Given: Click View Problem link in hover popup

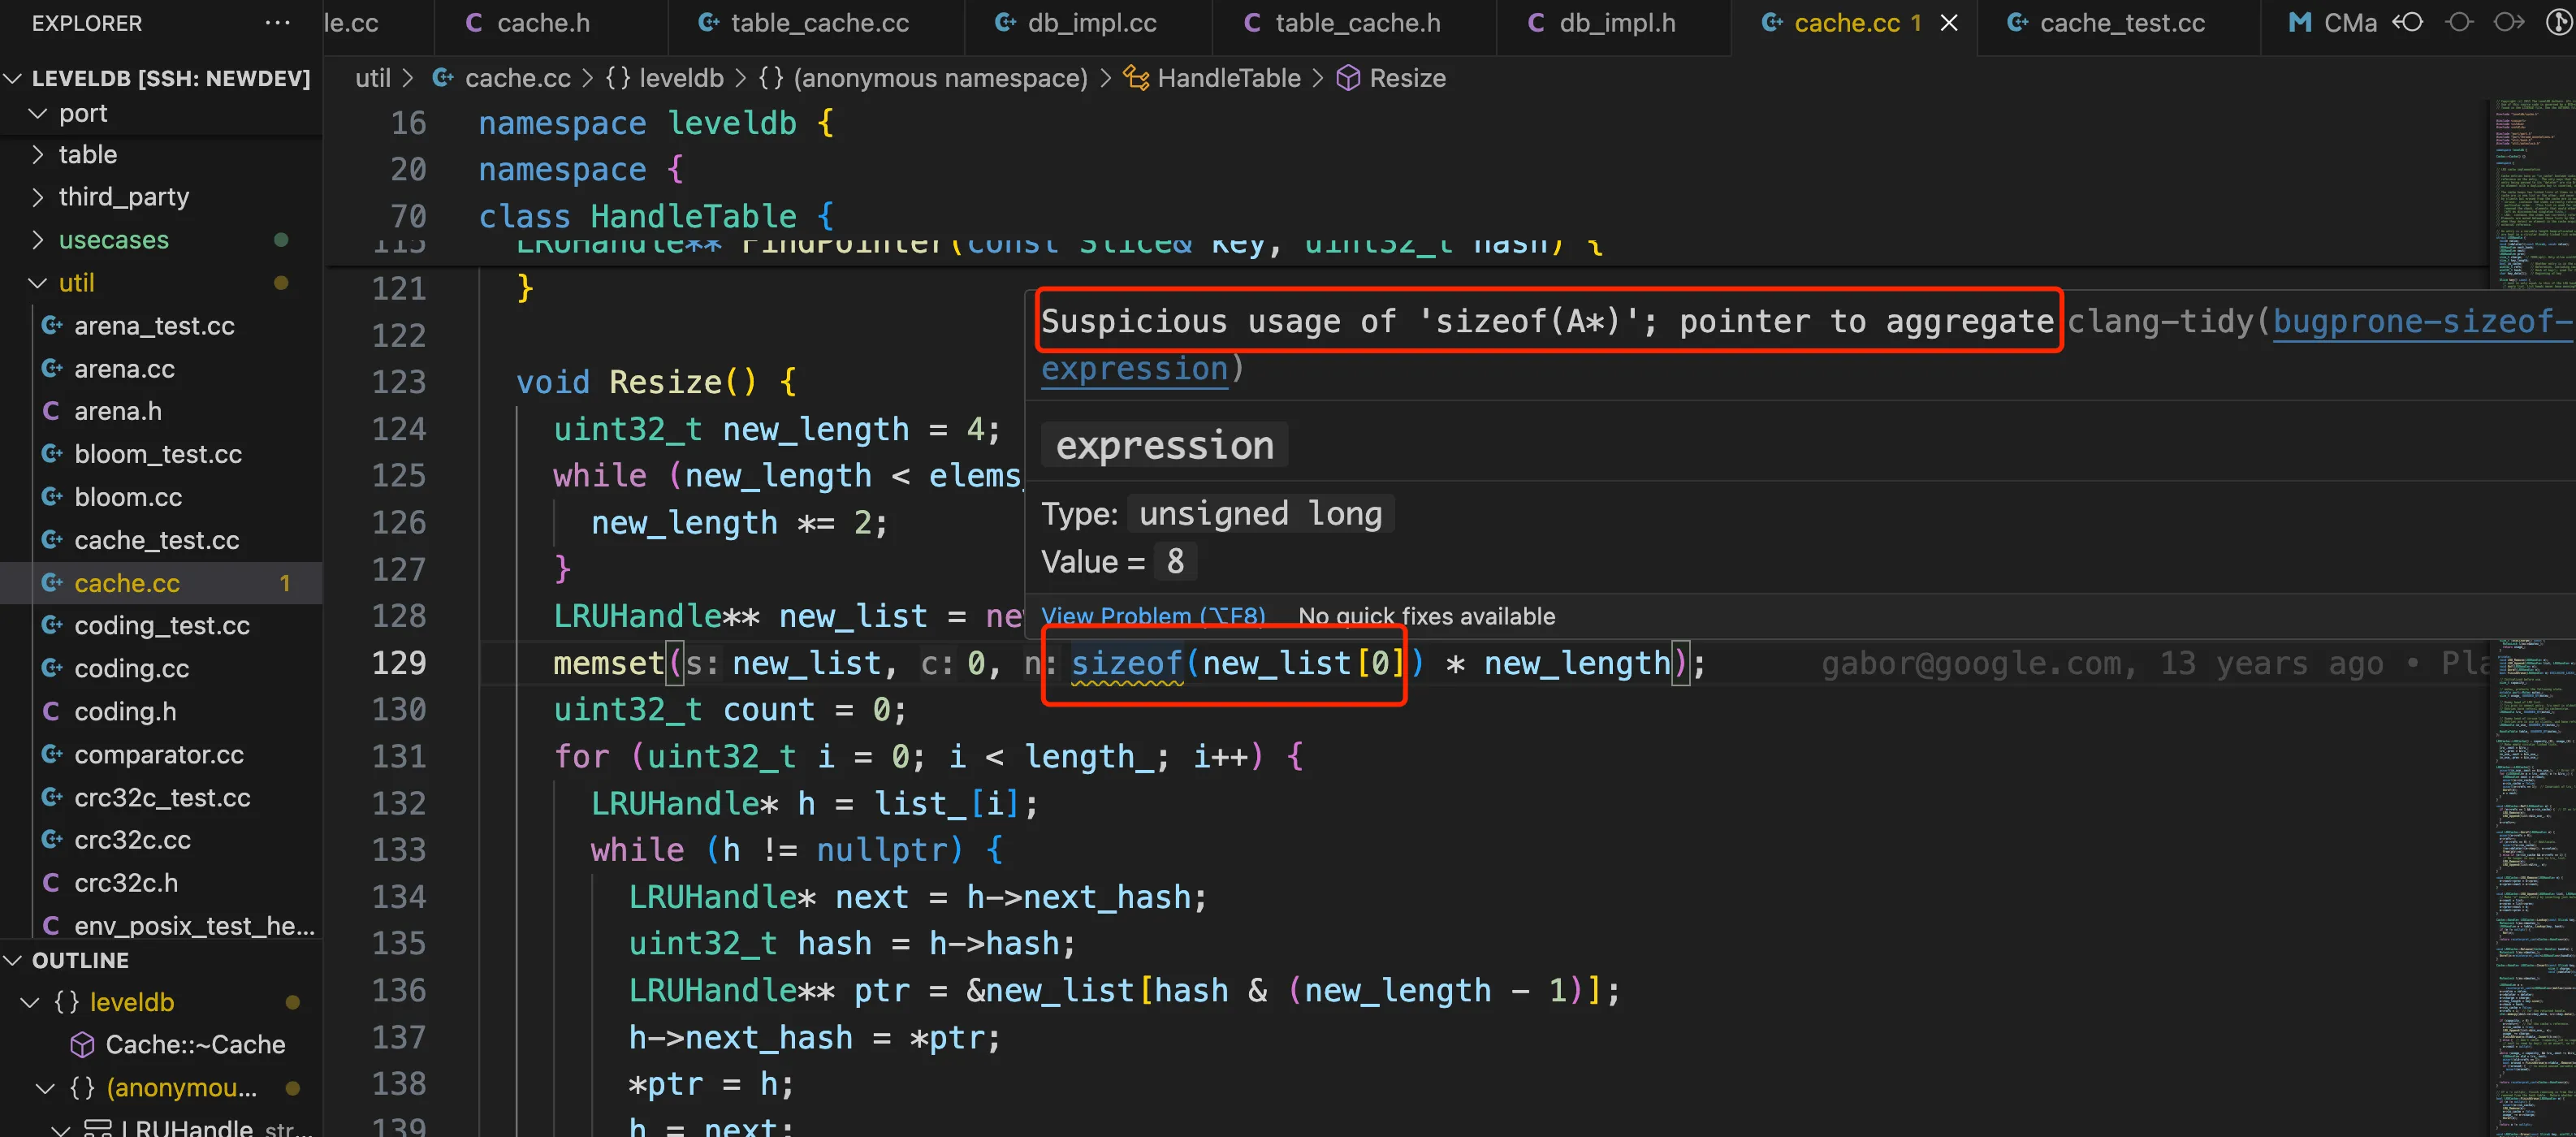Looking at the screenshot, I should point(1152,616).
